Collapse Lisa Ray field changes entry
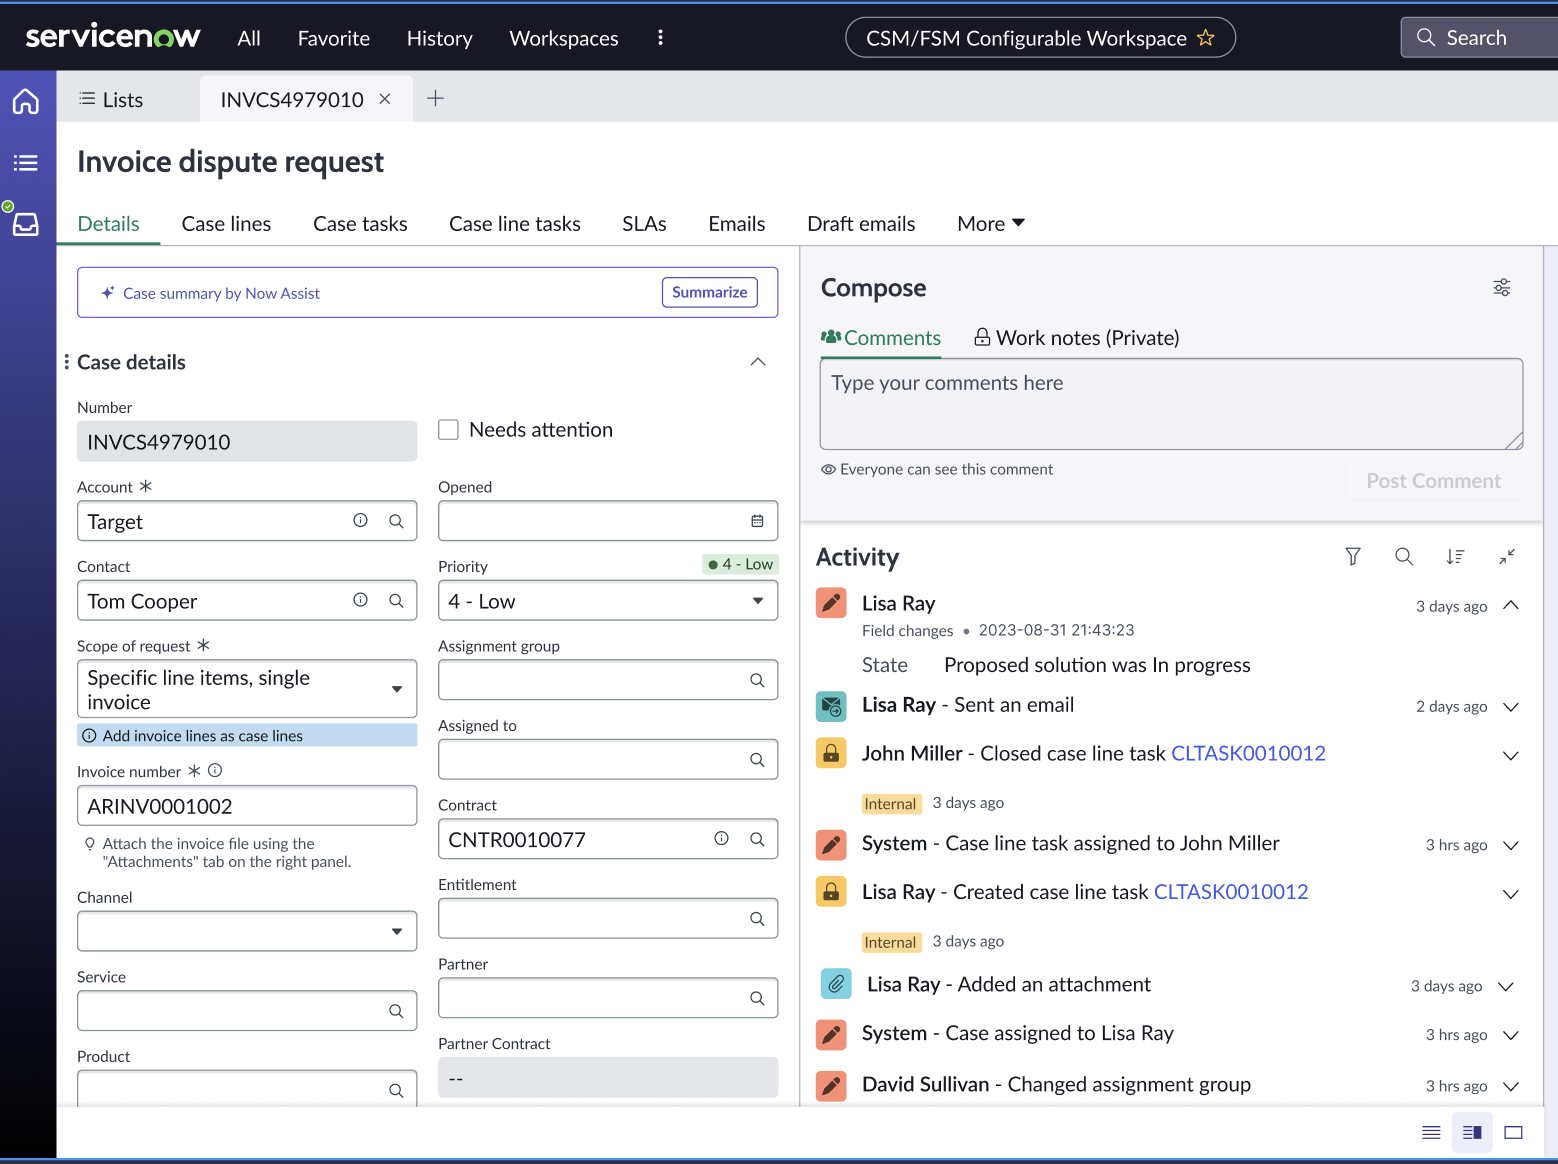Image resolution: width=1558 pixels, height=1164 pixels. pyautogui.click(x=1511, y=606)
